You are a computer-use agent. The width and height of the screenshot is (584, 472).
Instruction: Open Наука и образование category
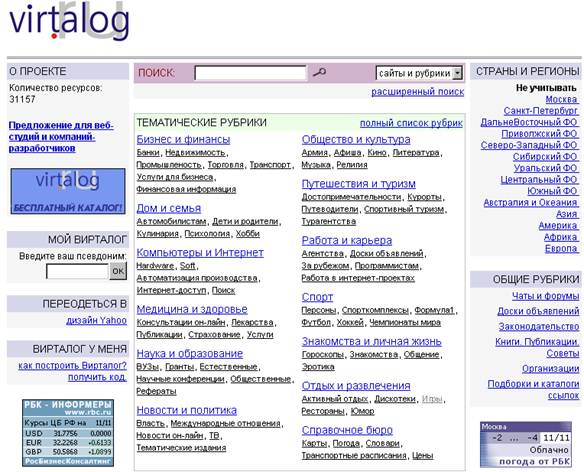click(190, 353)
